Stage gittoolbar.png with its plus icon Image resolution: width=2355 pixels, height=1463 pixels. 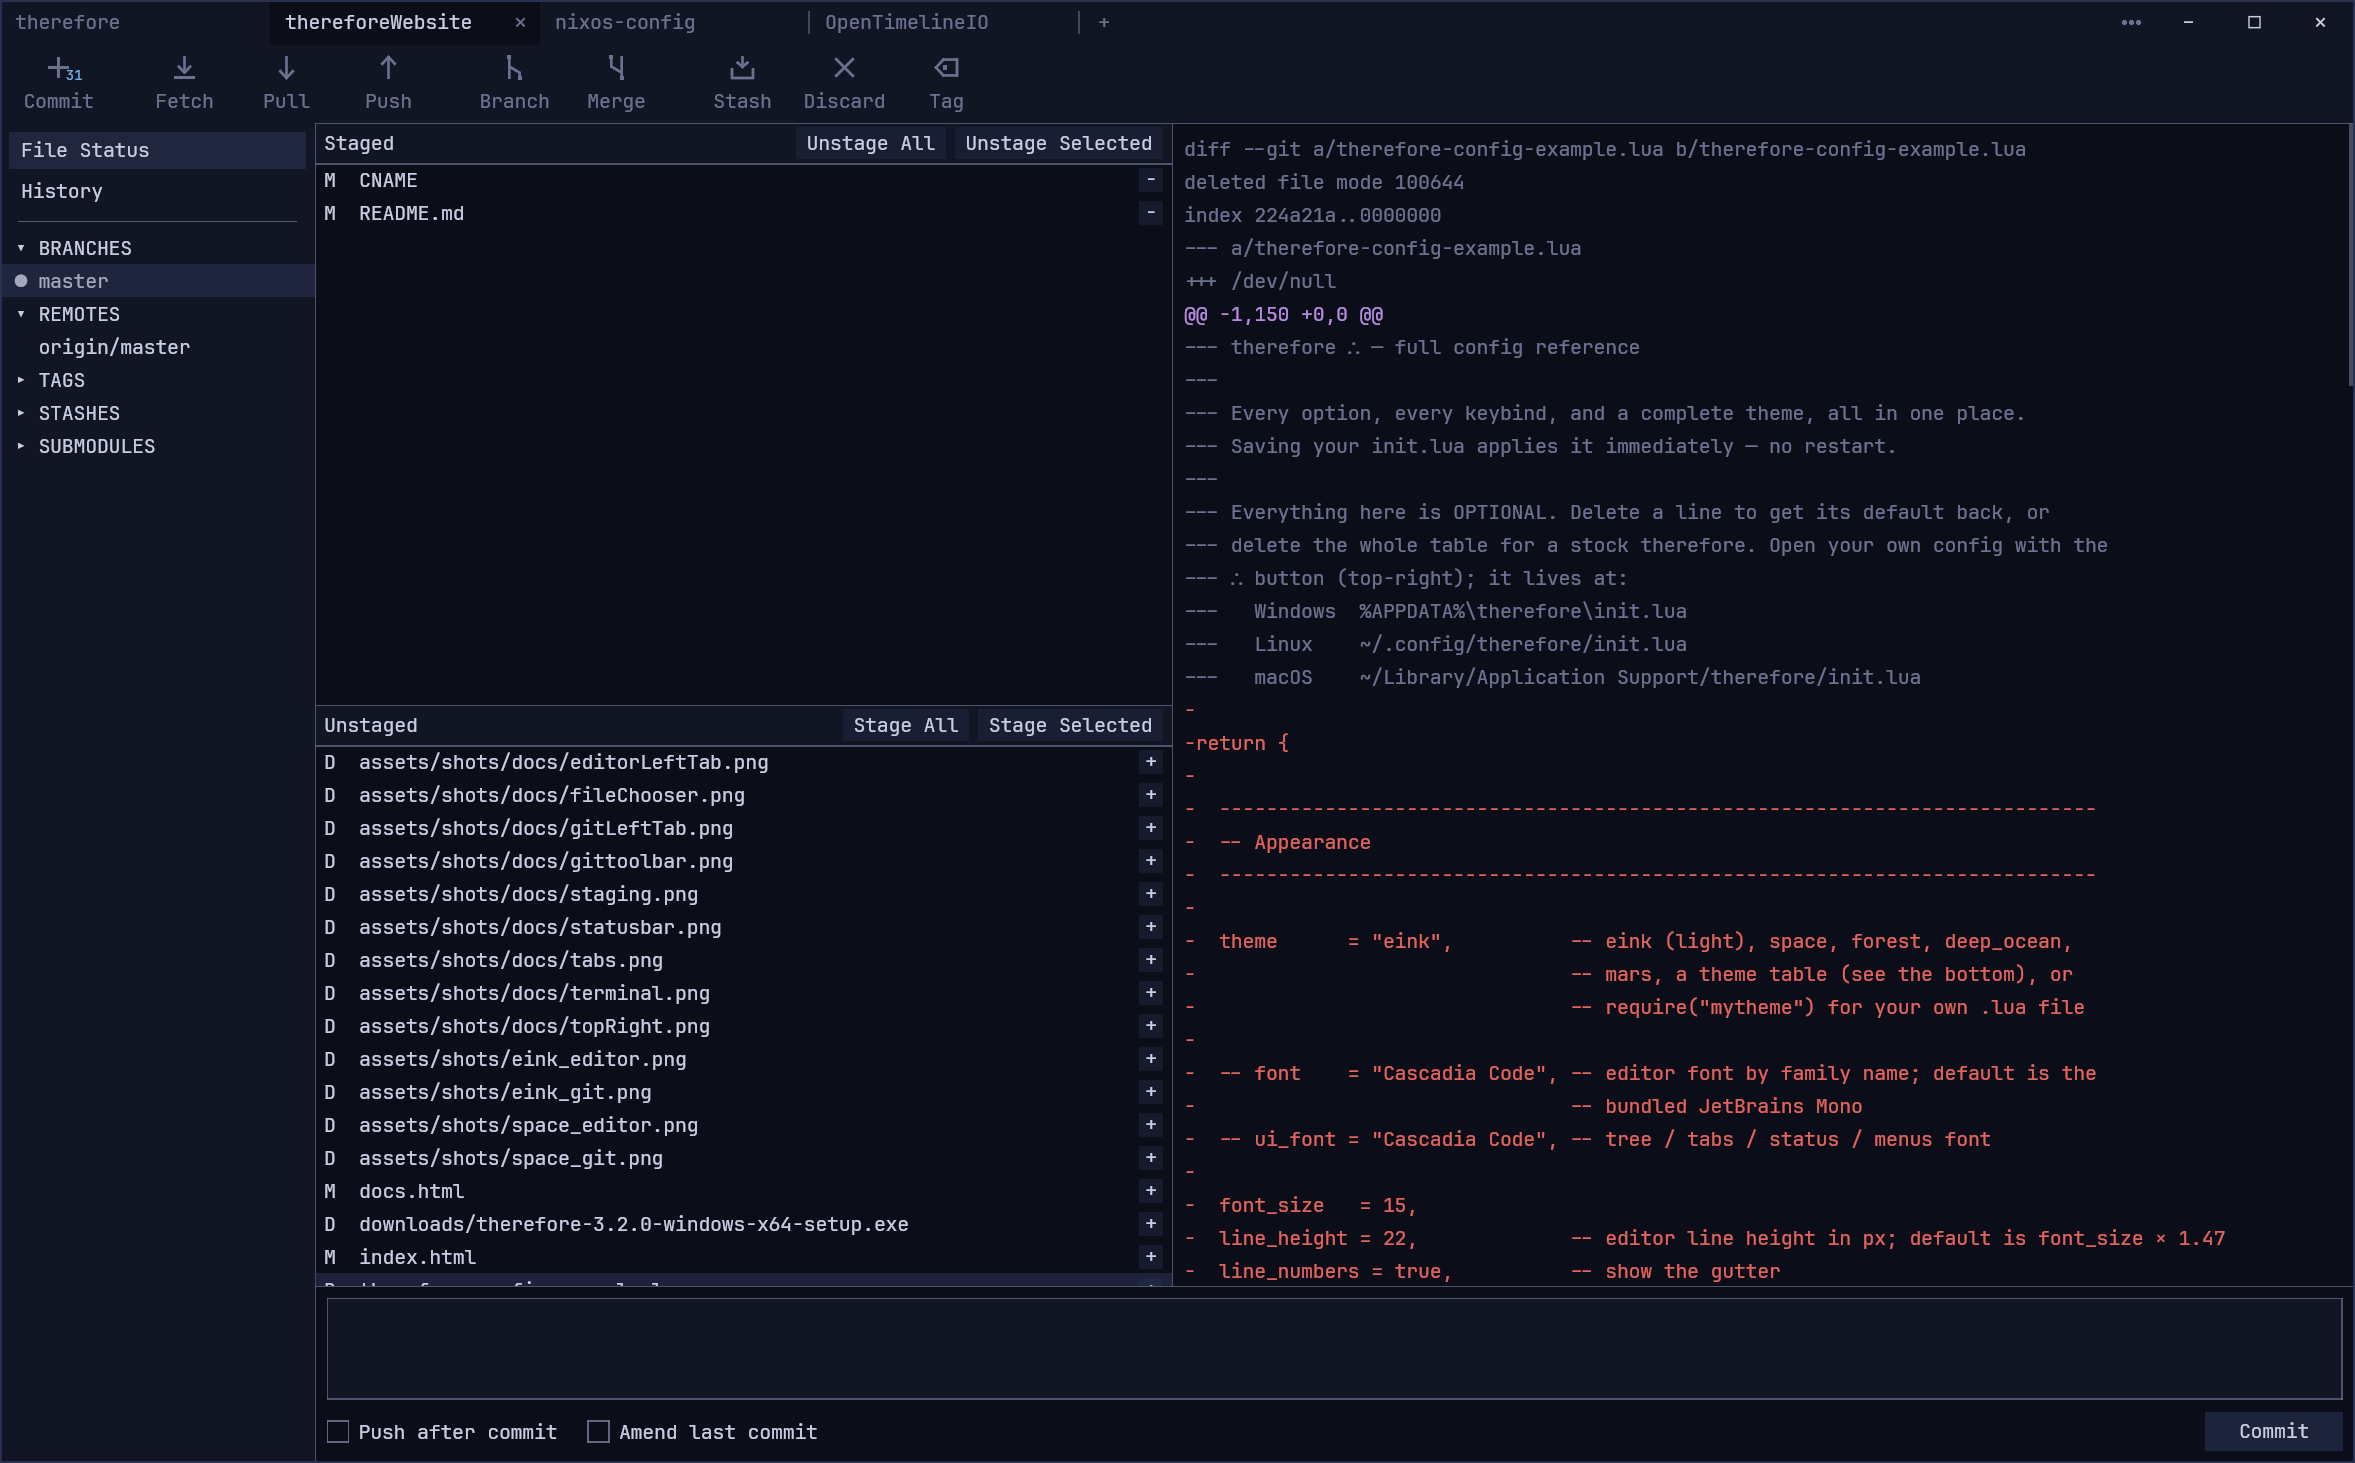point(1151,861)
